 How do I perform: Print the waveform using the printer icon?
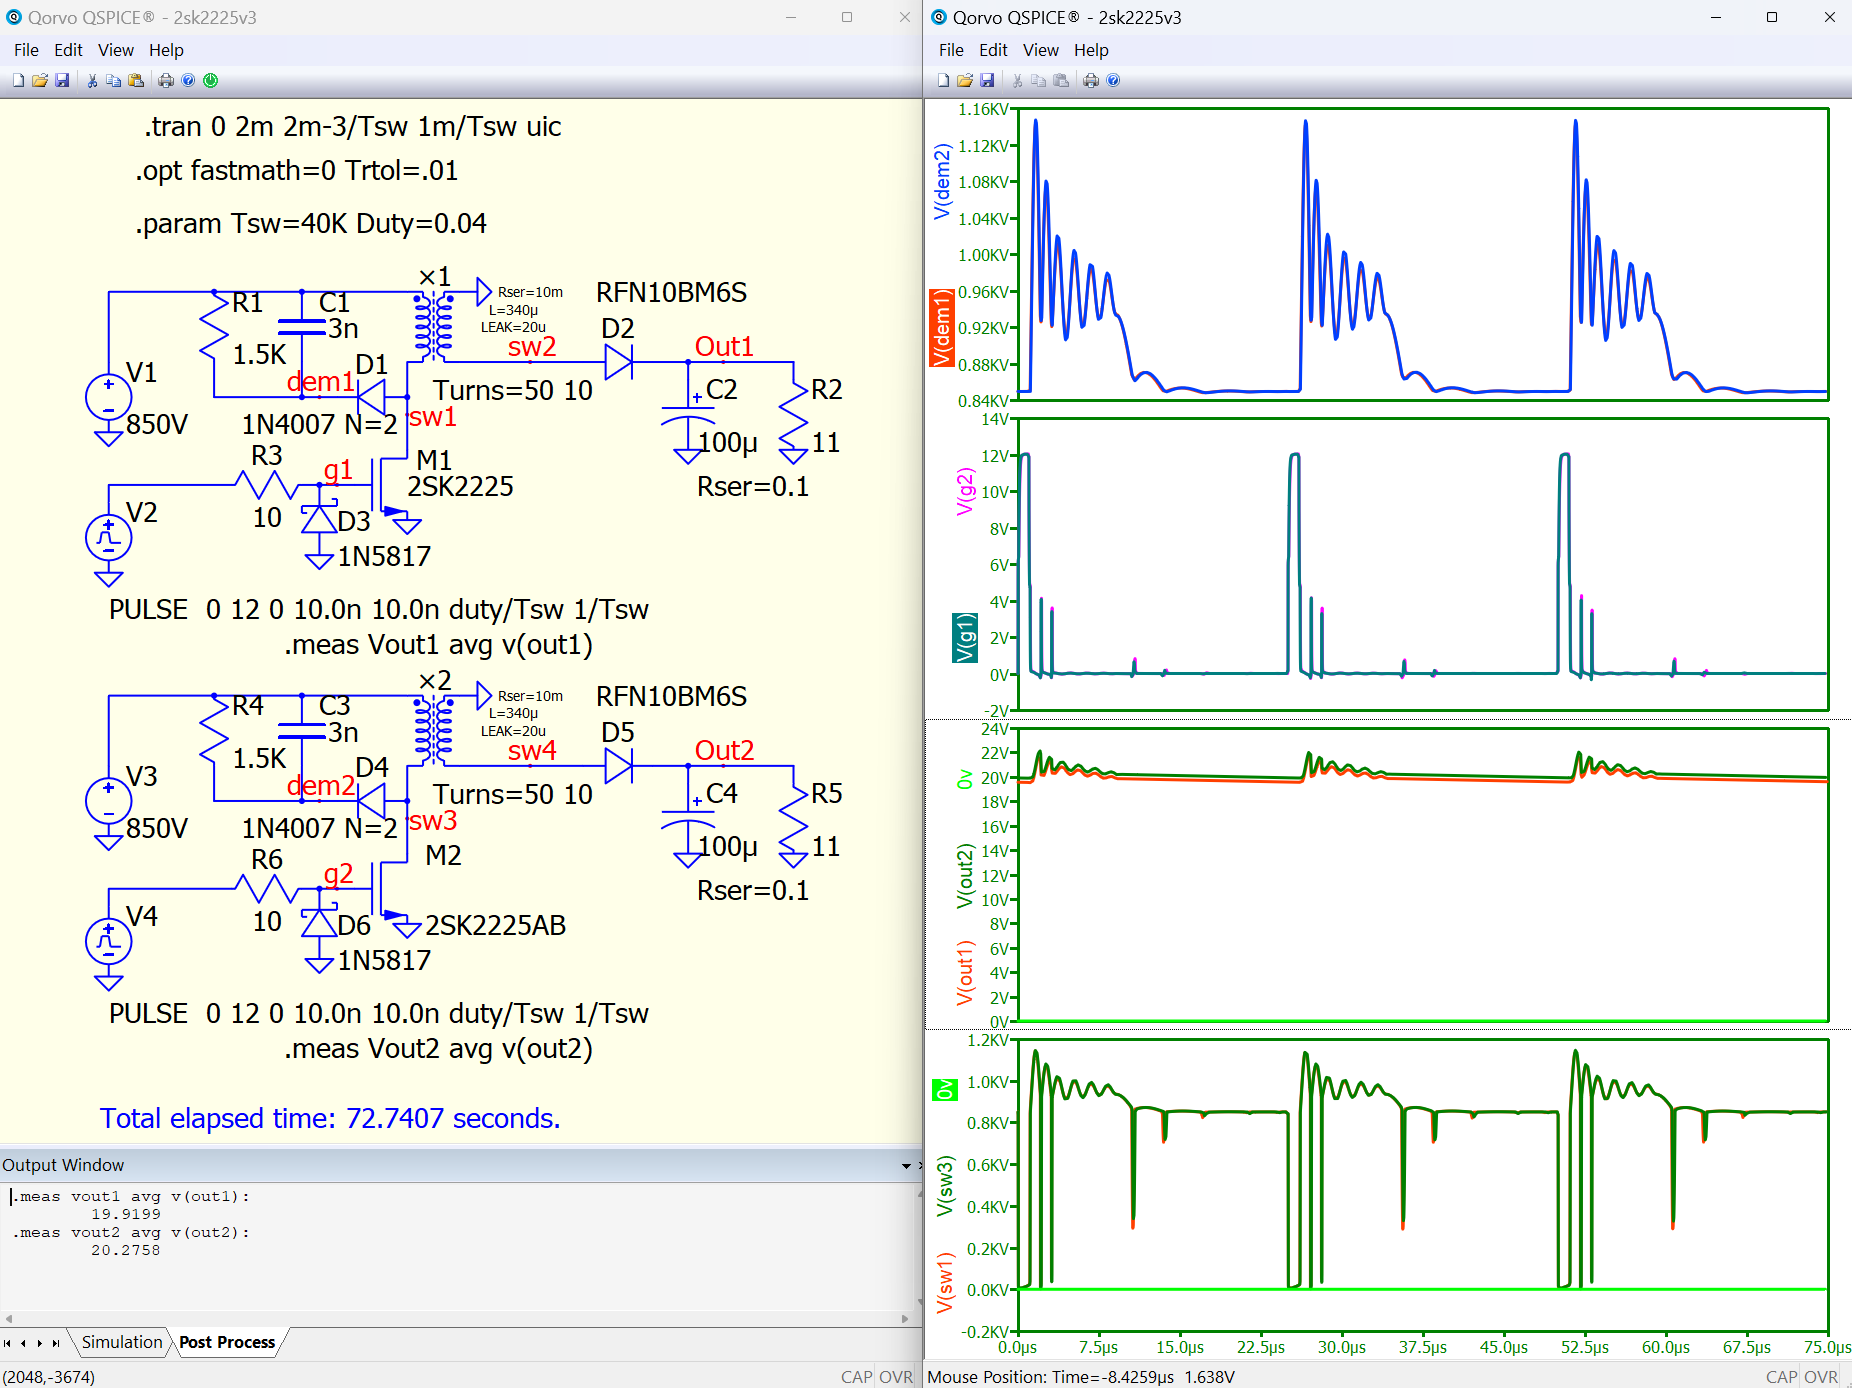[x=1091, y=81]
